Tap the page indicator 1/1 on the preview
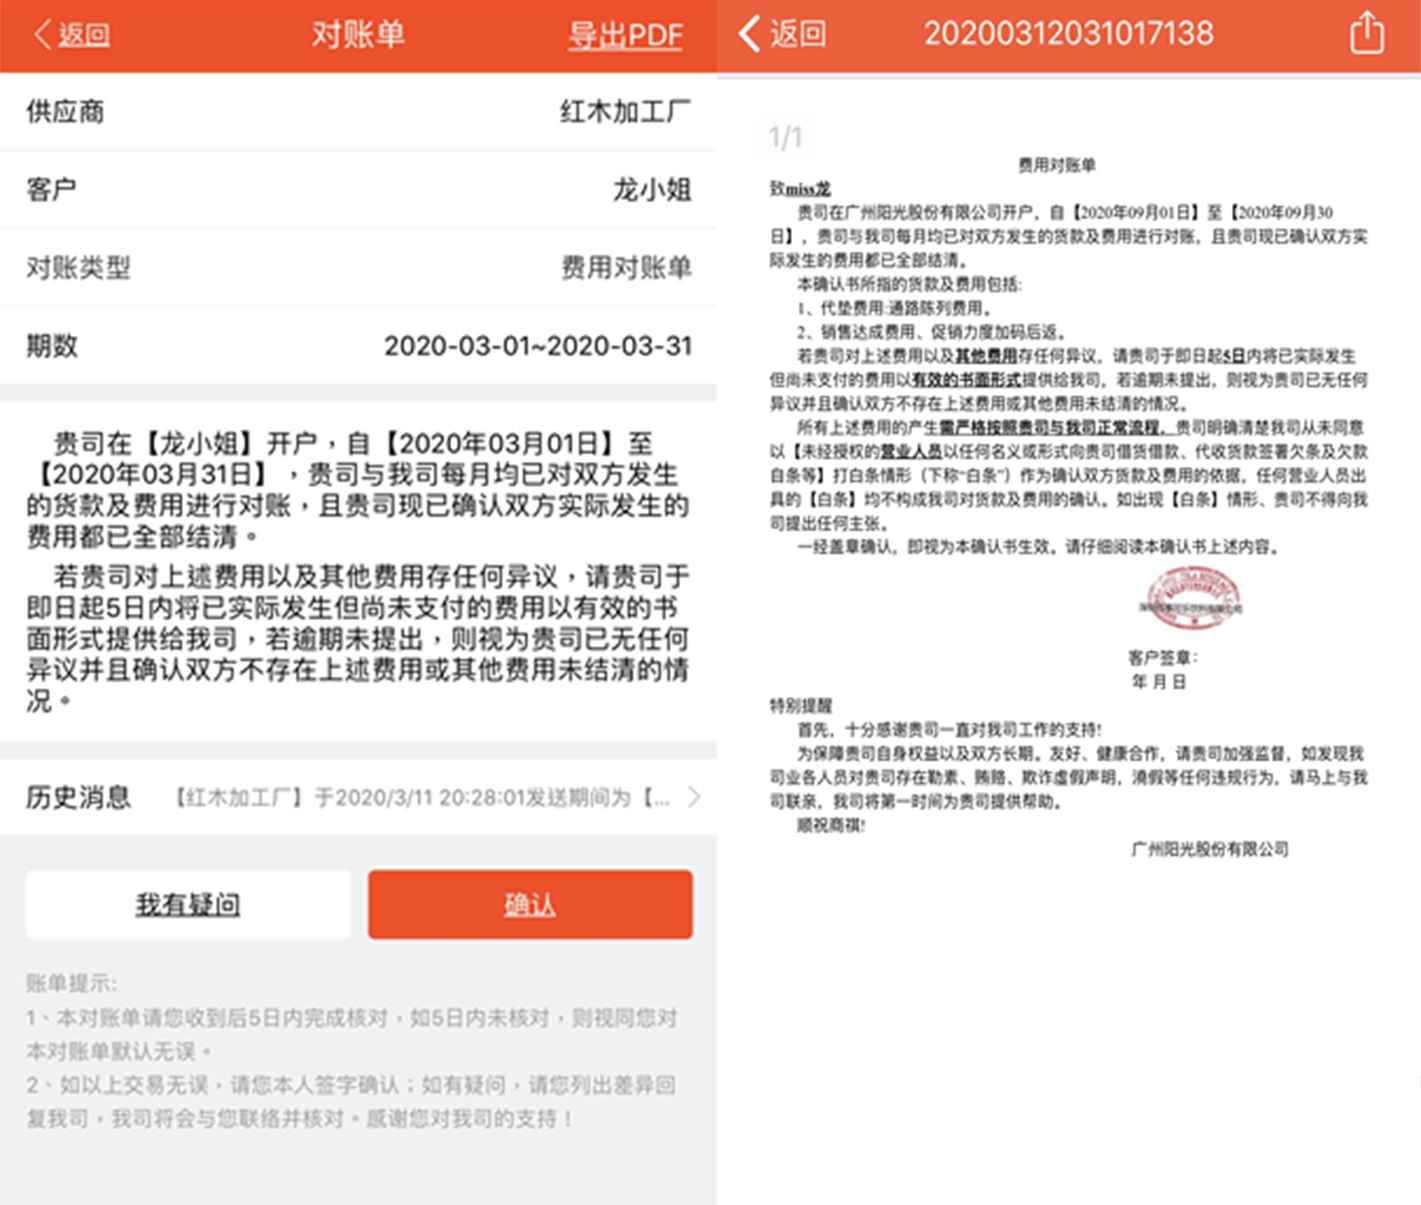Image resolution: width=1421 pixels, height=1205 pixels. click(x=785, y=137)
